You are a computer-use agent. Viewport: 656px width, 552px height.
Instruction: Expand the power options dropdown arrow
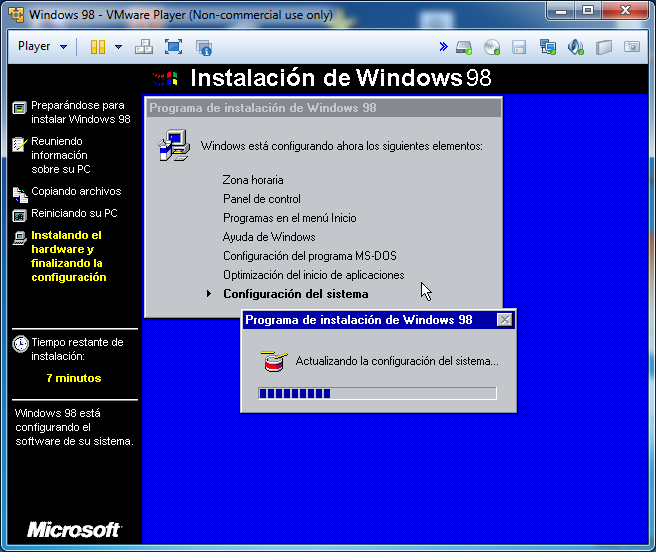pos(118,47)
